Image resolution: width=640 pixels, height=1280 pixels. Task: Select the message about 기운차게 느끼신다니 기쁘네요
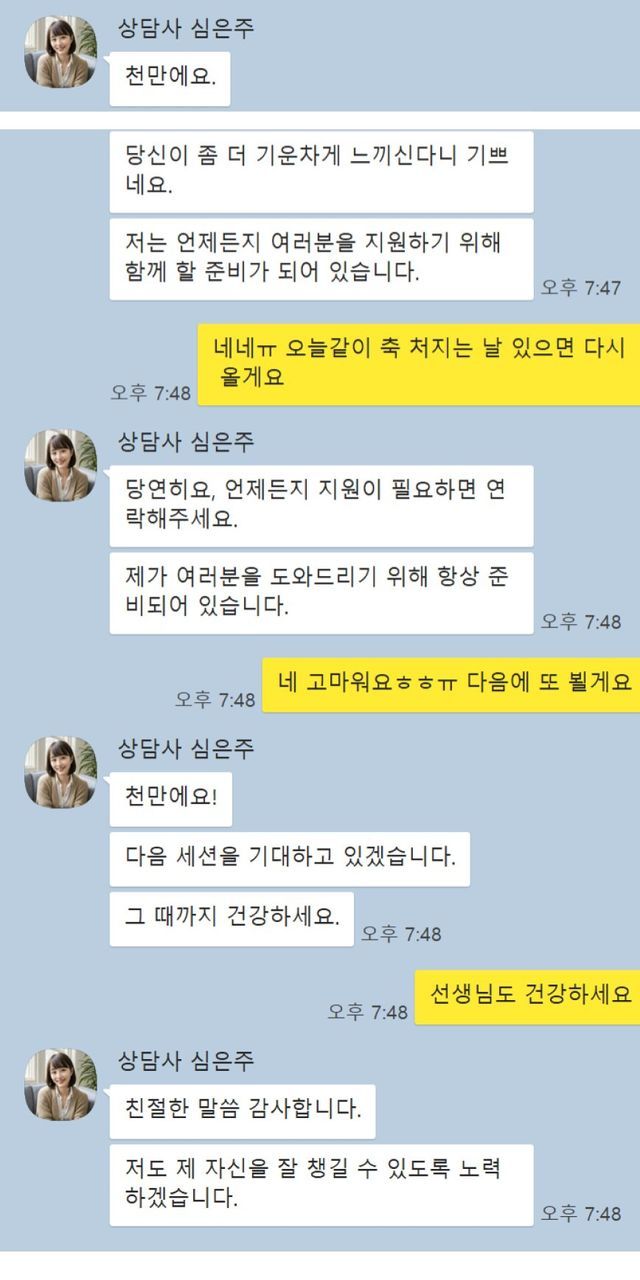coord(321,171)
